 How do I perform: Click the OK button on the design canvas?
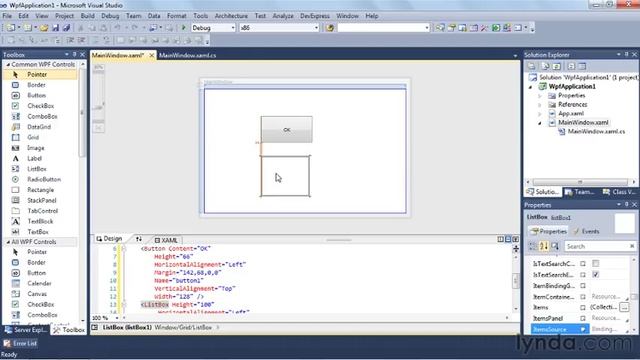[287, 129]
